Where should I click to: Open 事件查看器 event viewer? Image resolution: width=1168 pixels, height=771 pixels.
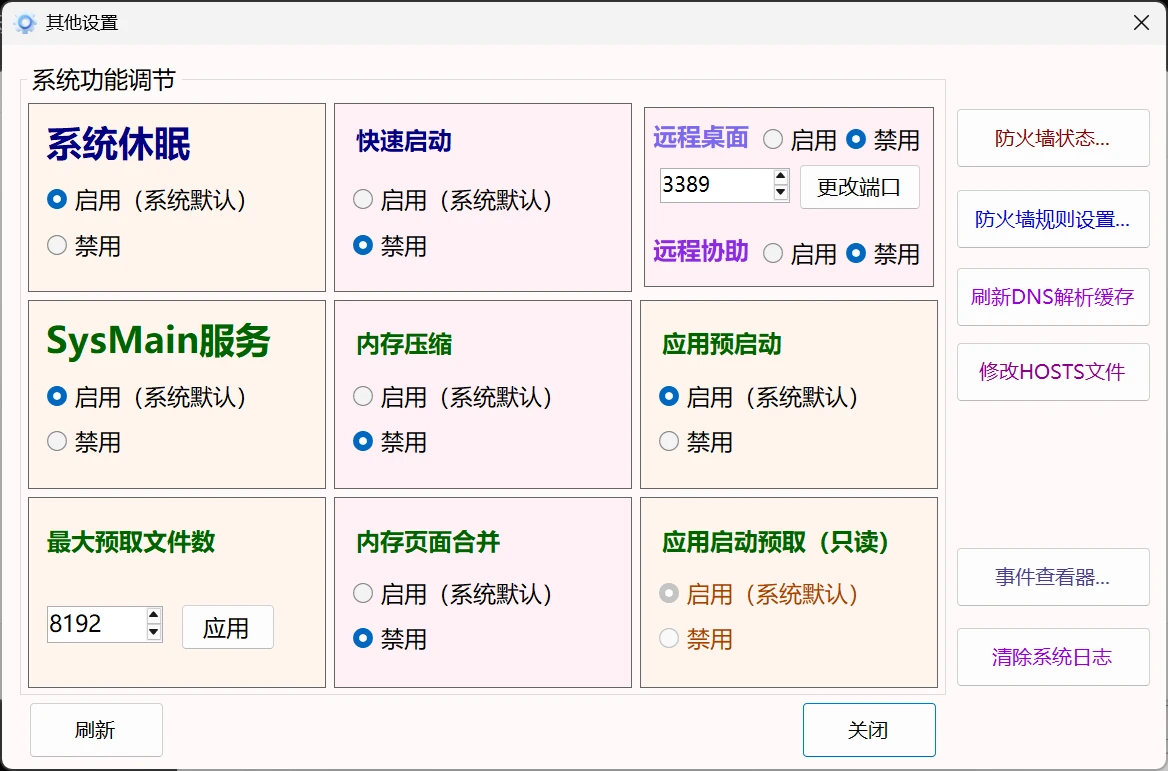click(1052, 577)
